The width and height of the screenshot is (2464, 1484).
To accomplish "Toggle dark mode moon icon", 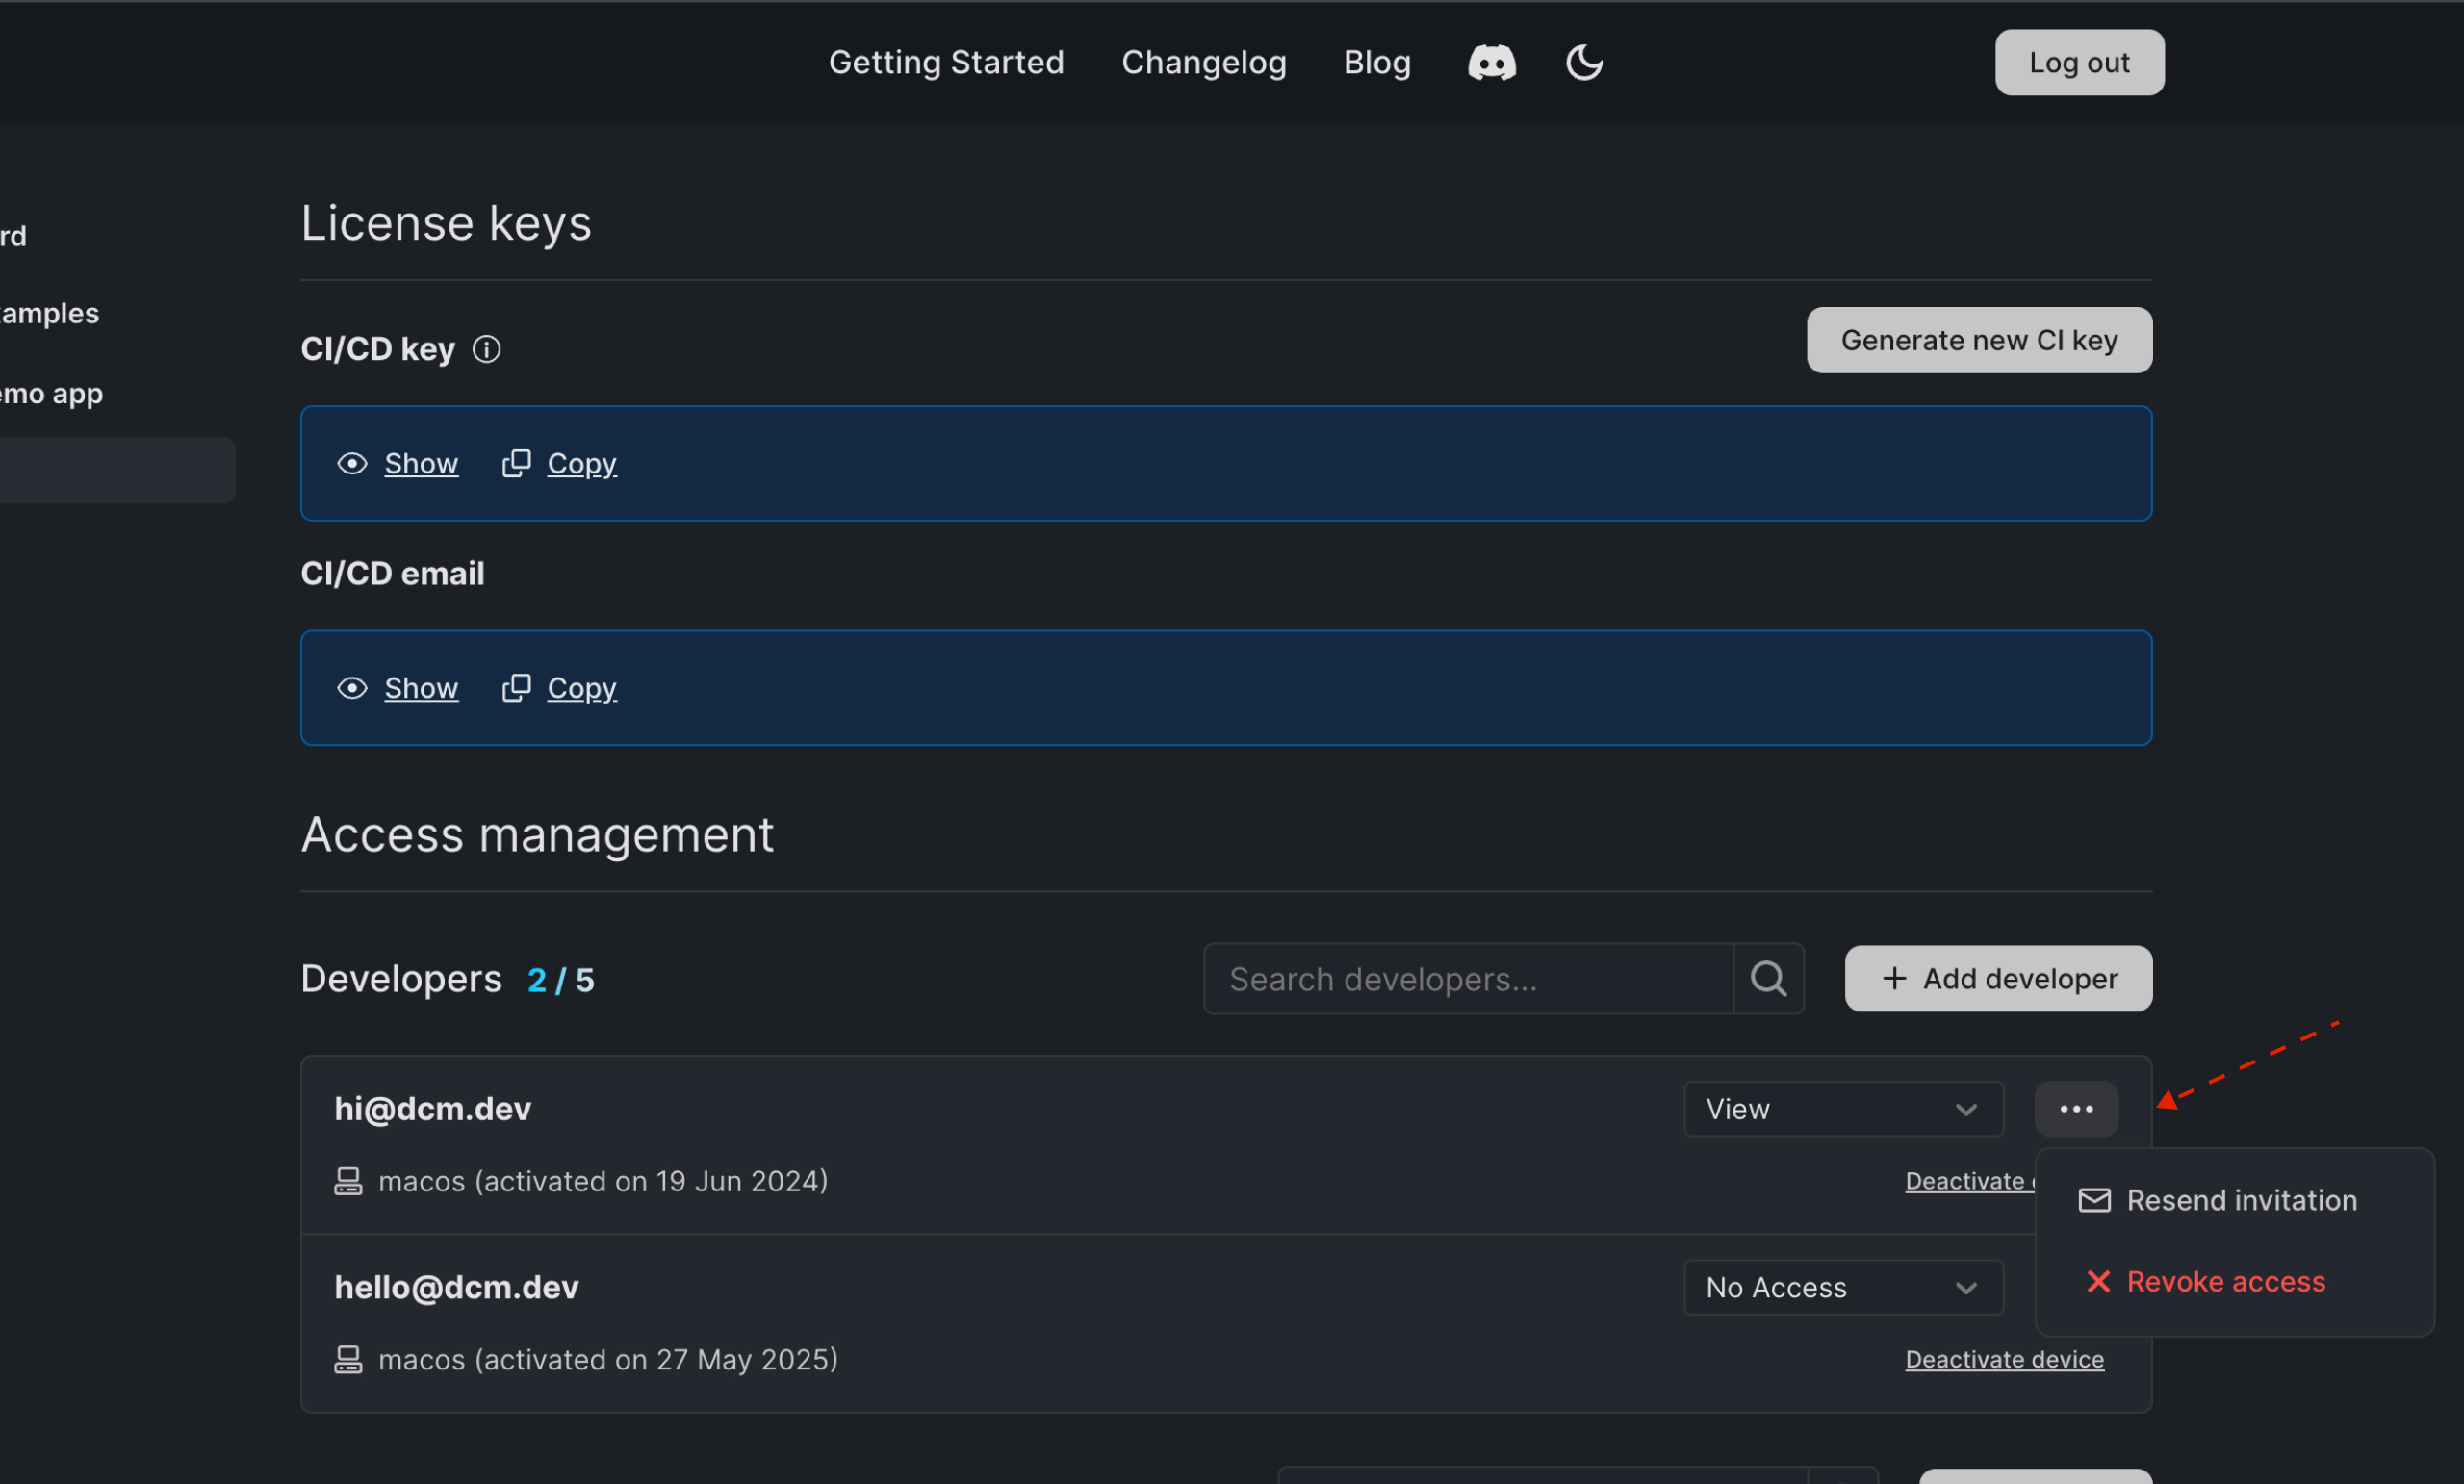I will [1583, 63].
